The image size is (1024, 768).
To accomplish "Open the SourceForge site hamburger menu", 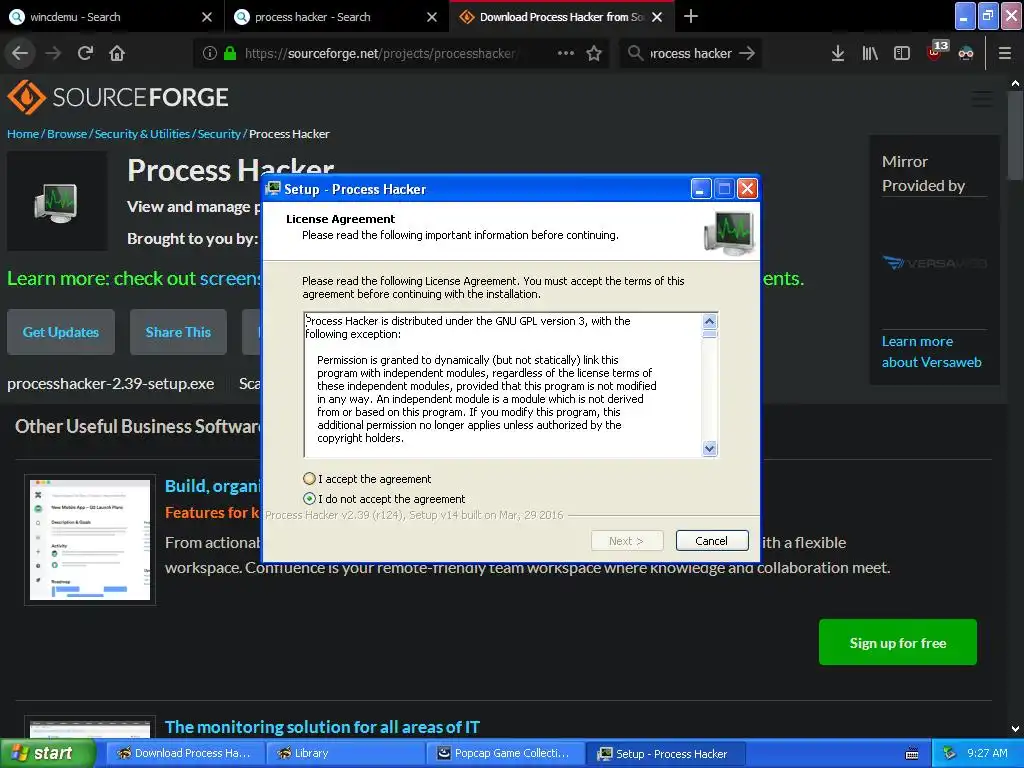I will [x=982, y=99].
